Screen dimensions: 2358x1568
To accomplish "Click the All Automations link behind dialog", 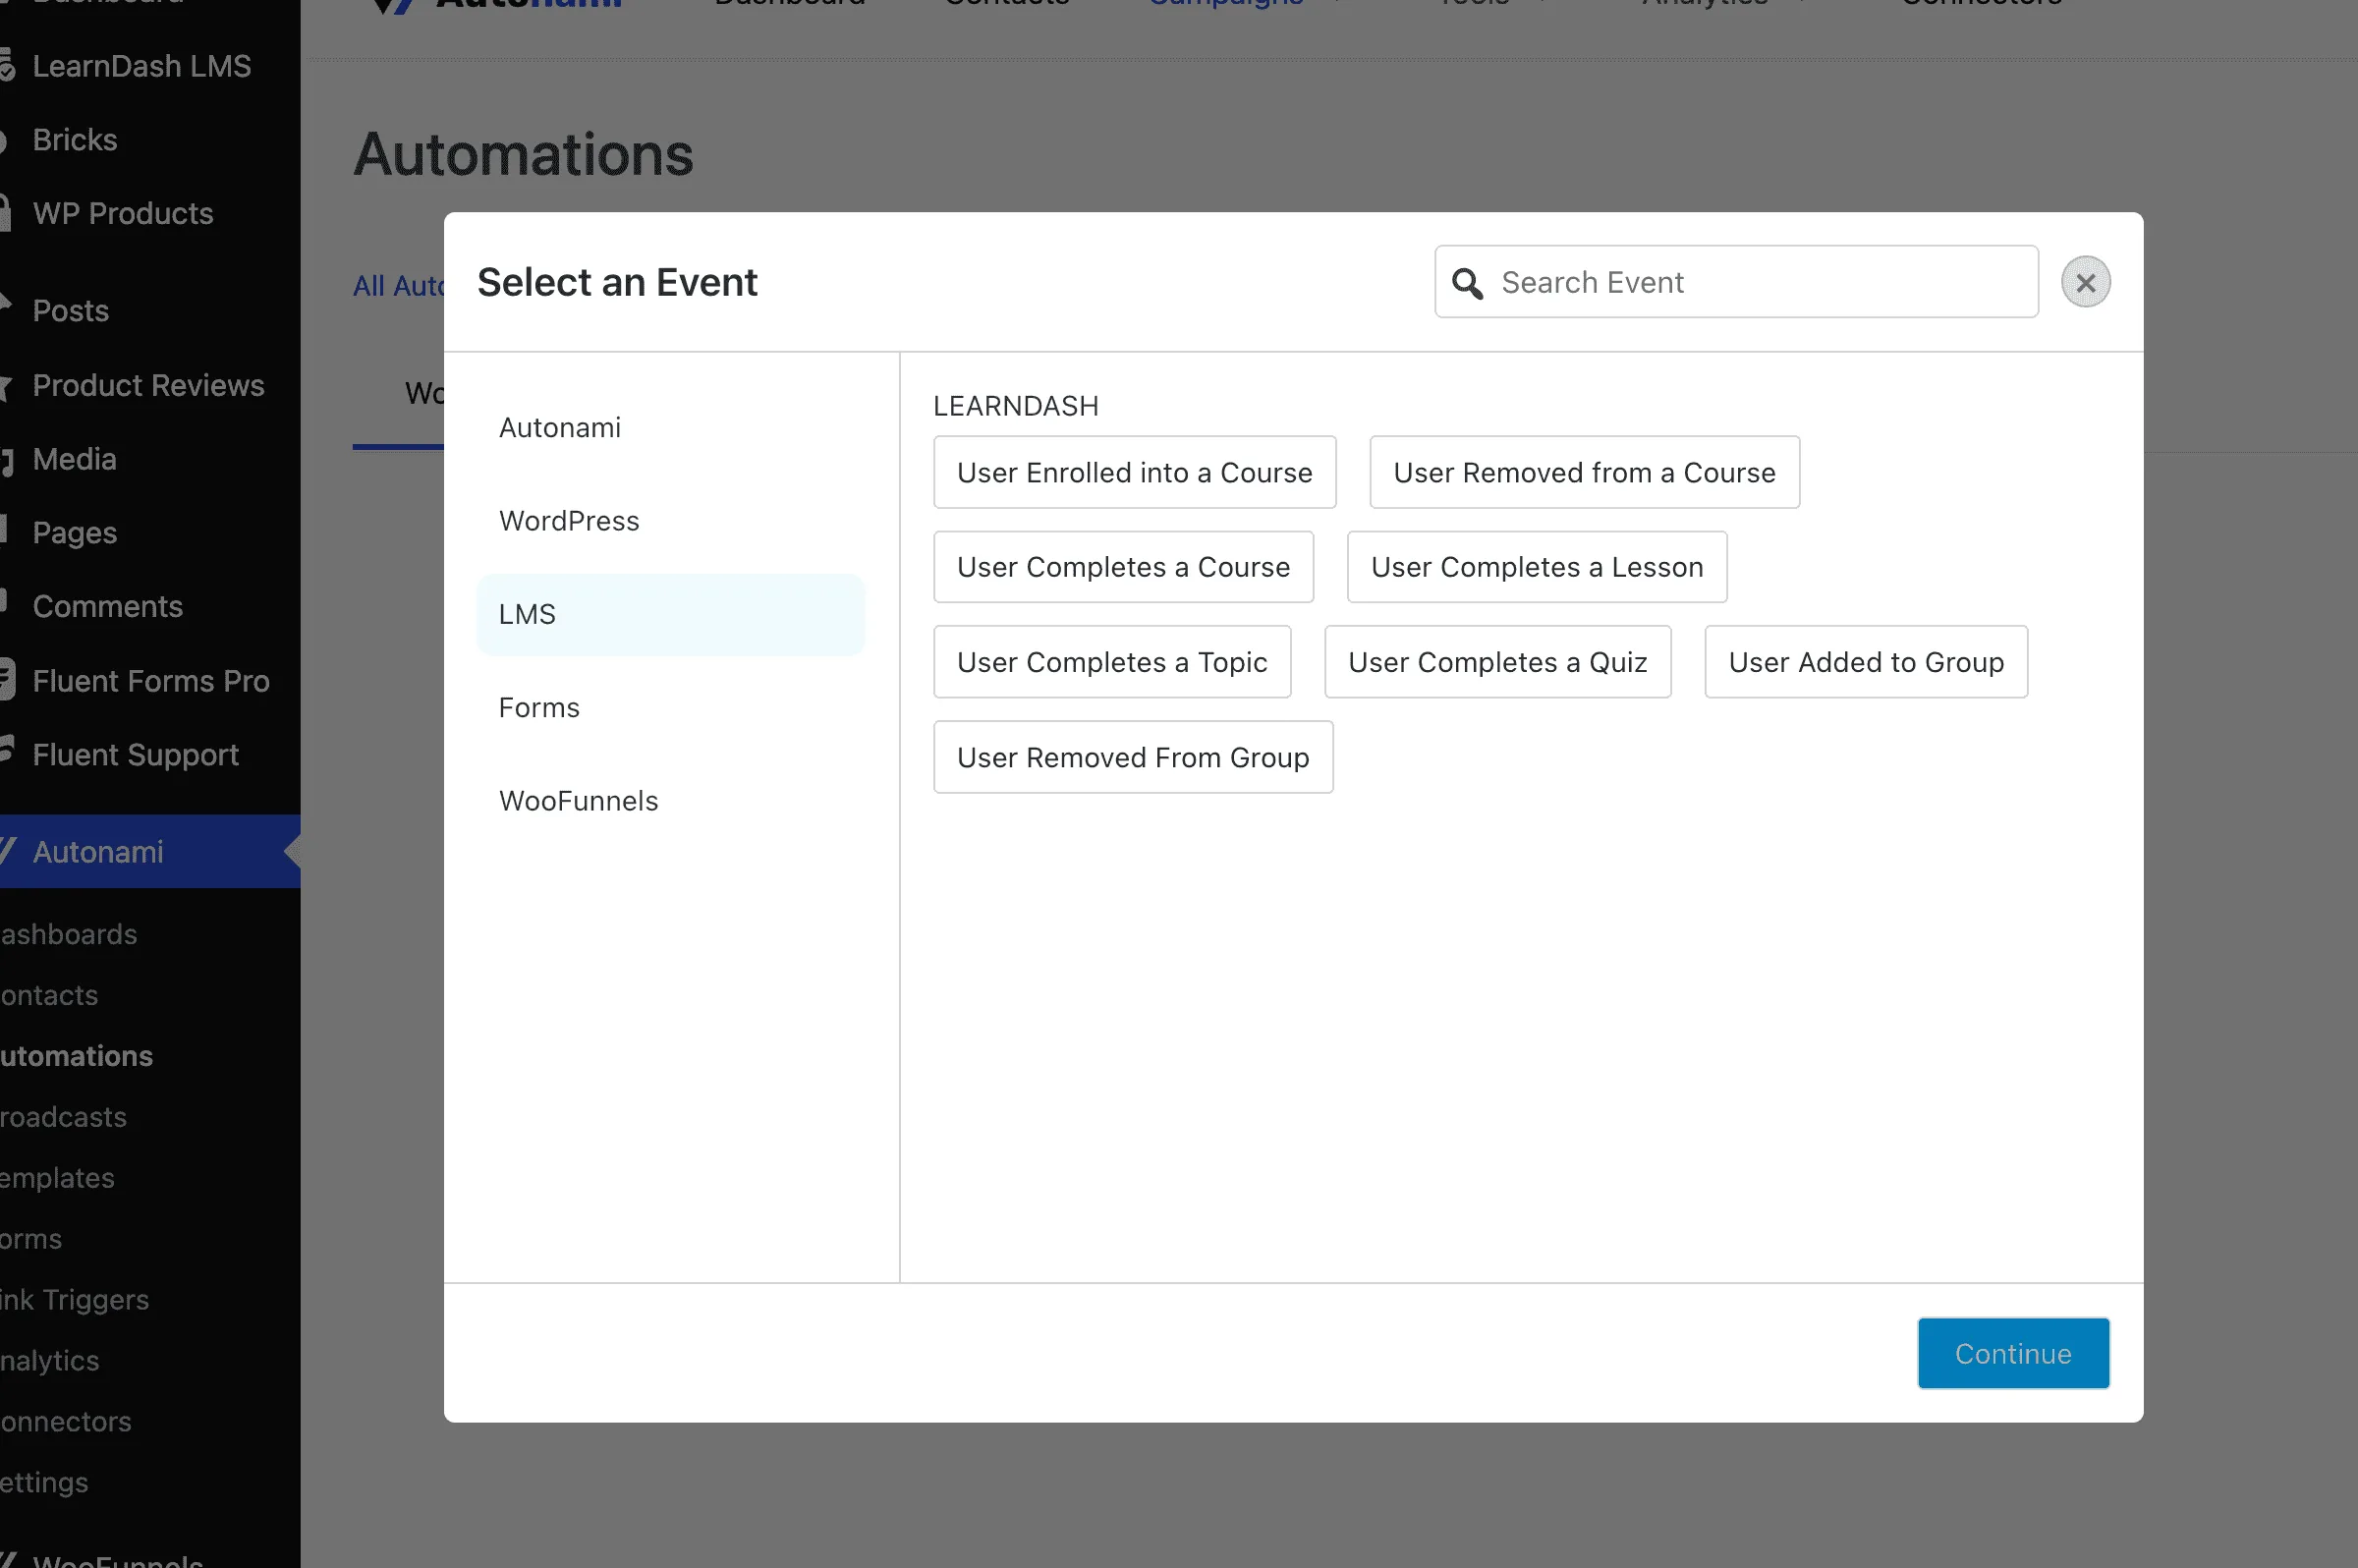I will 398,286.
